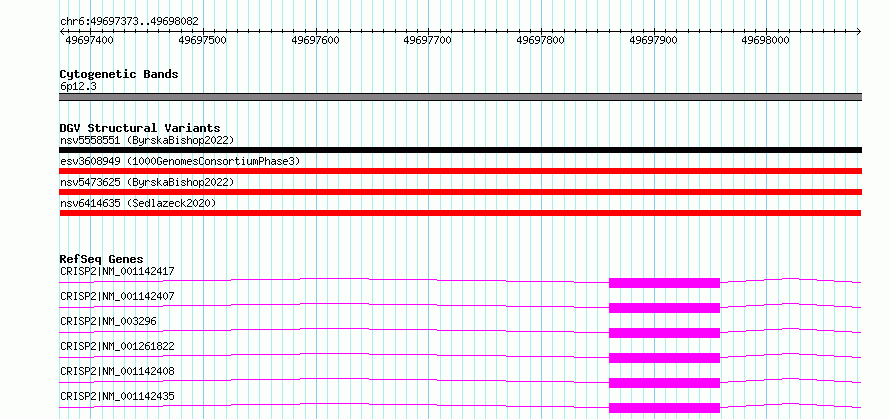
Task: Click the CRISP2|NM_001142417 transcript label
Action: [x=117, y=271]
